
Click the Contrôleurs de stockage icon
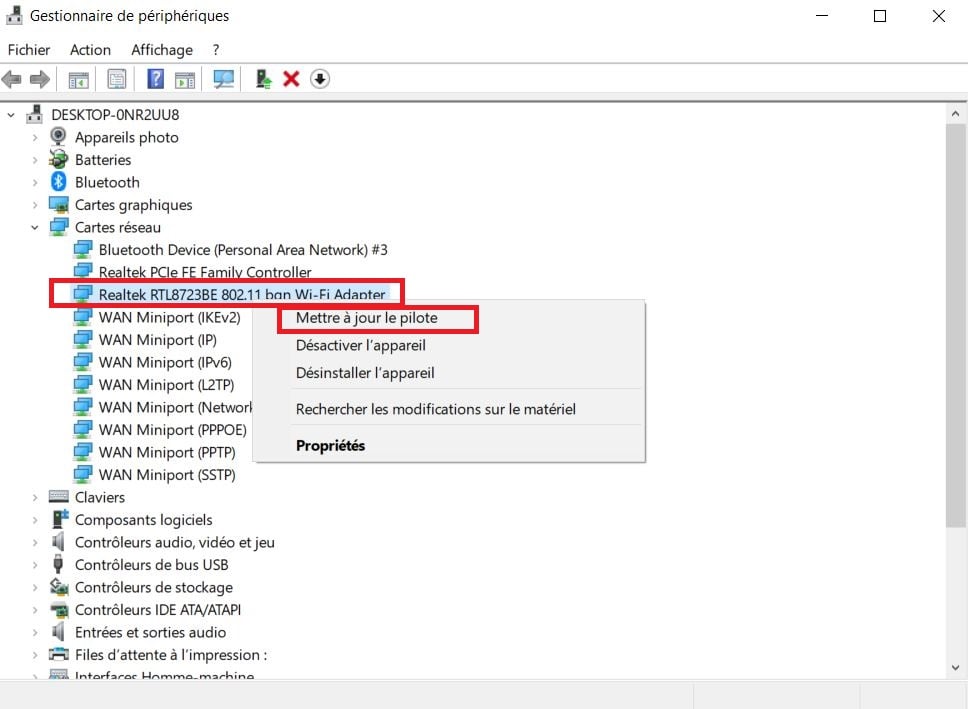coord(59,587)
